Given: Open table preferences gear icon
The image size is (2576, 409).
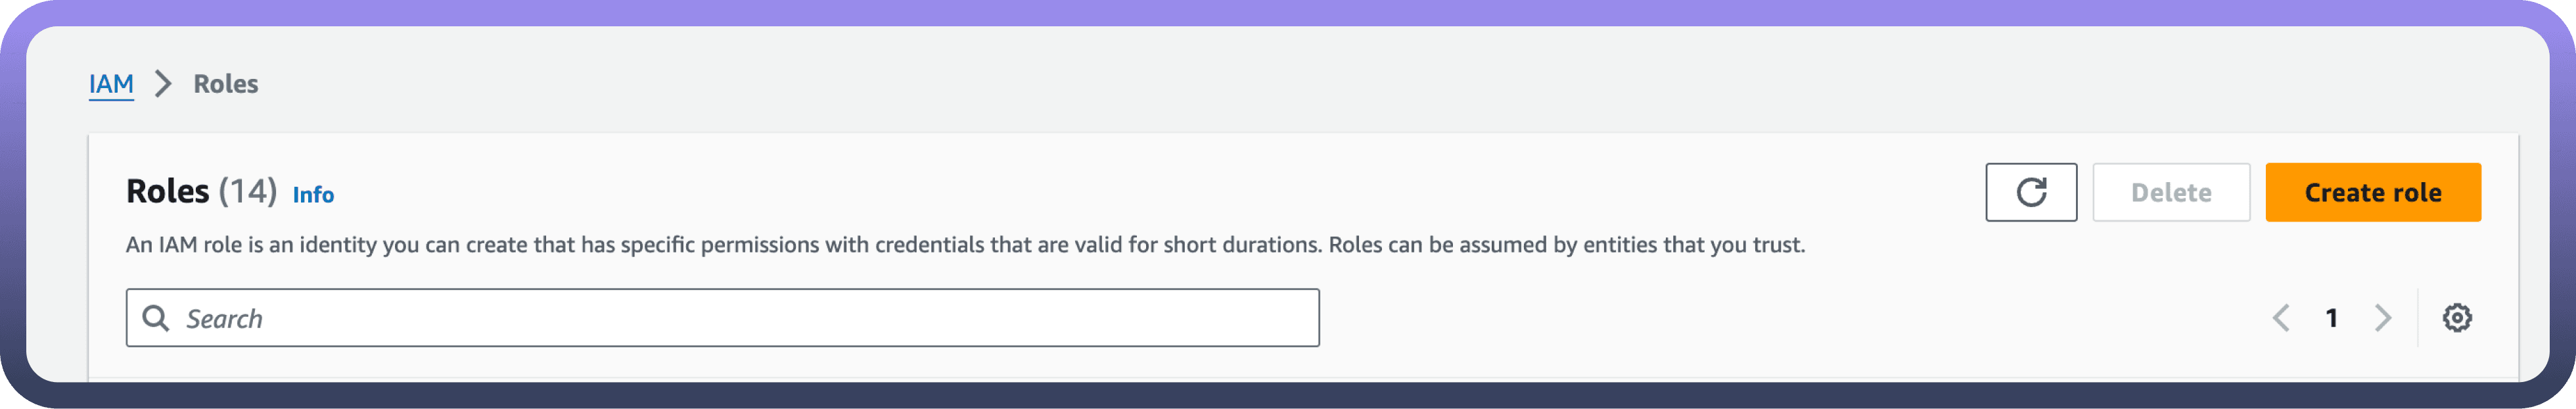Looking at the screenshot, I should pos(2457,318).
